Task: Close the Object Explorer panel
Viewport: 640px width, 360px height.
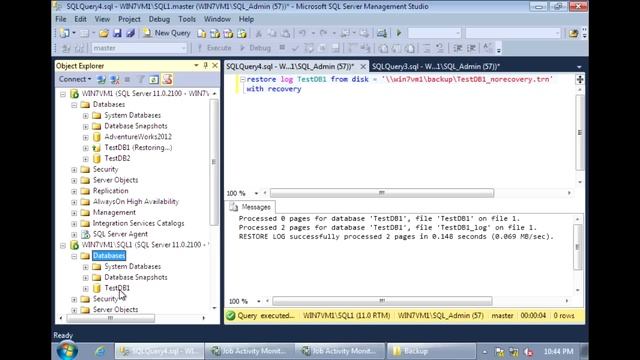Action: (x=215, y=65)
